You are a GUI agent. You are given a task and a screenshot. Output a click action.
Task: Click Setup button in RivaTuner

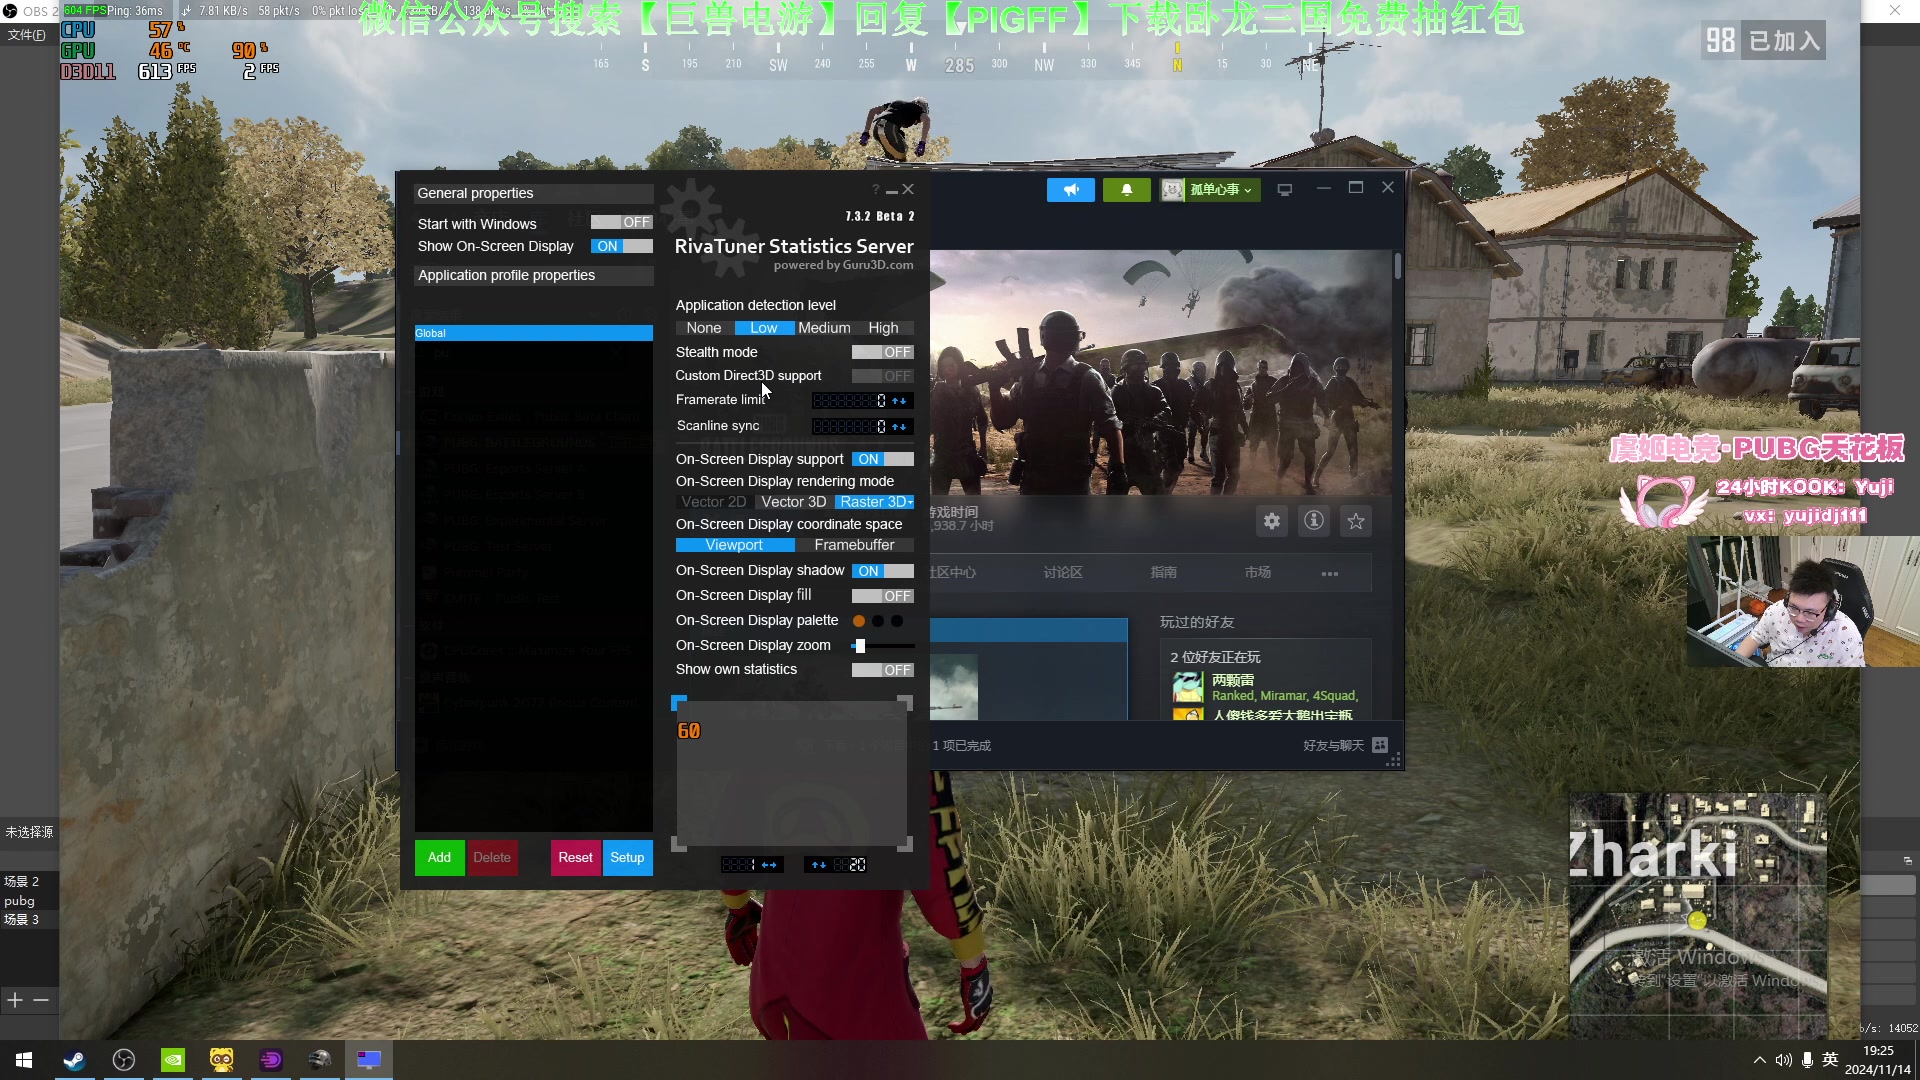627,858
